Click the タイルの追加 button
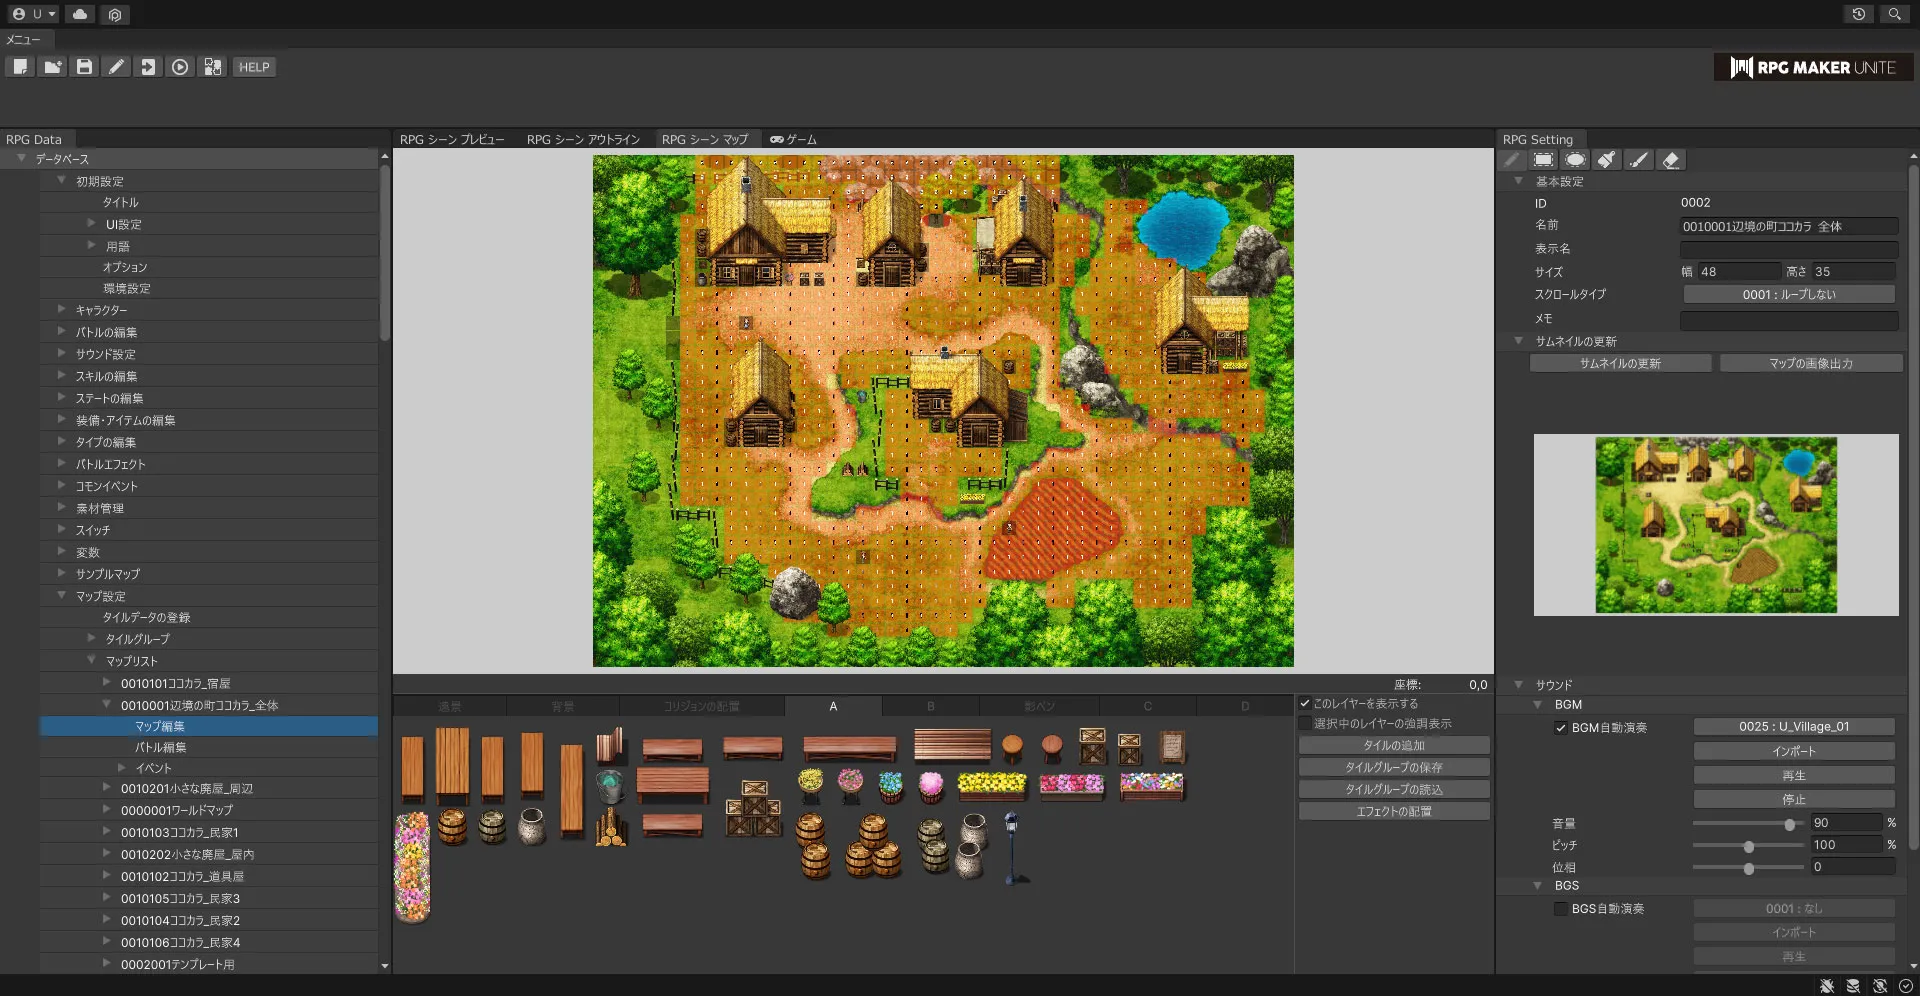Viewport: 1920px width, 996px height. click(1393, 746)
